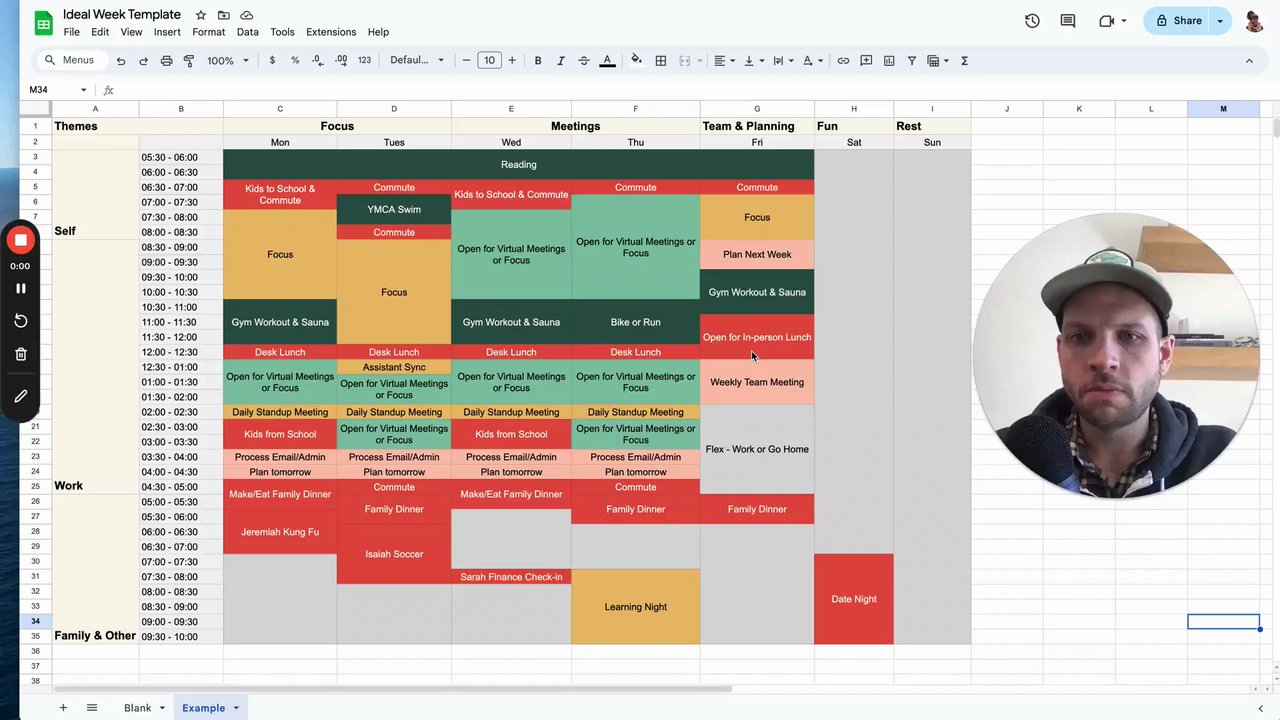This screenshot has width=1280, height=720.
Task: Select the paint format tool
Action: coord(189,61)
